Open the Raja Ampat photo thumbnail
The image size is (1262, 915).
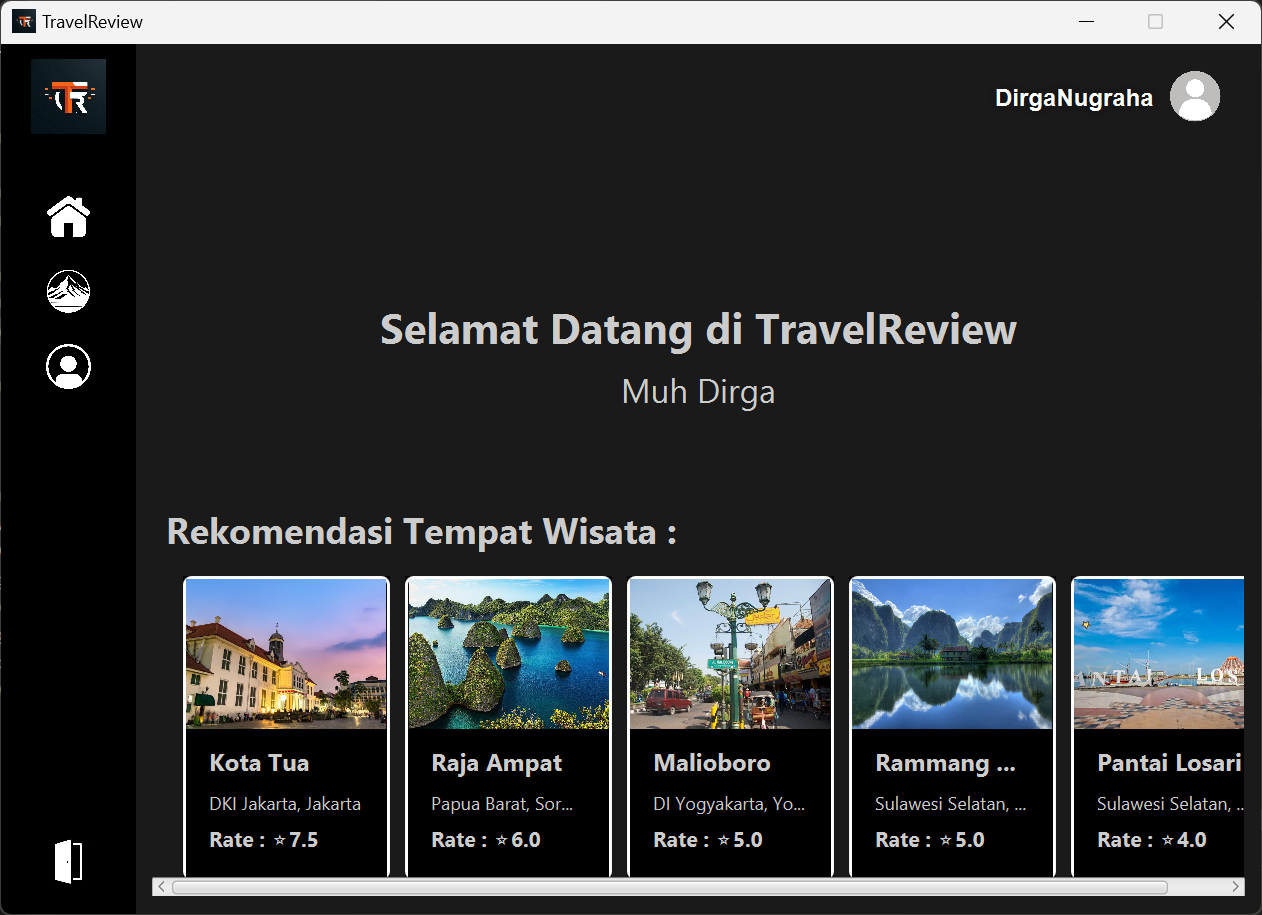point(508,654)
